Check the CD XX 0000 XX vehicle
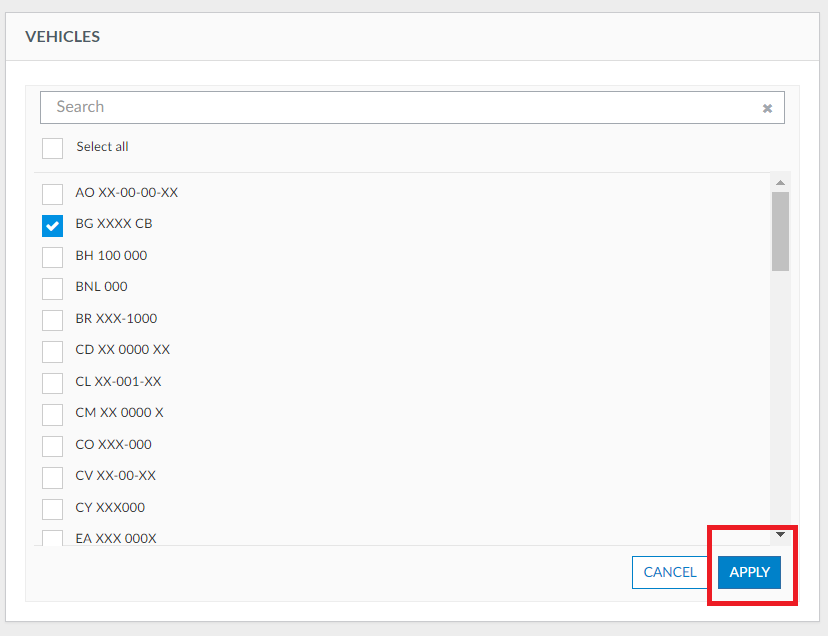Image resolution: width=828 pixels, height=636 pixels. 52,351
